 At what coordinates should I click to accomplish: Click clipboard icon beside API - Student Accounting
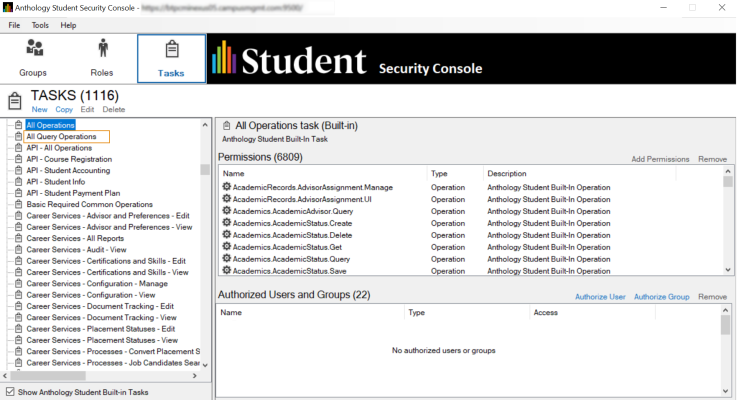(x=18, y=170)
